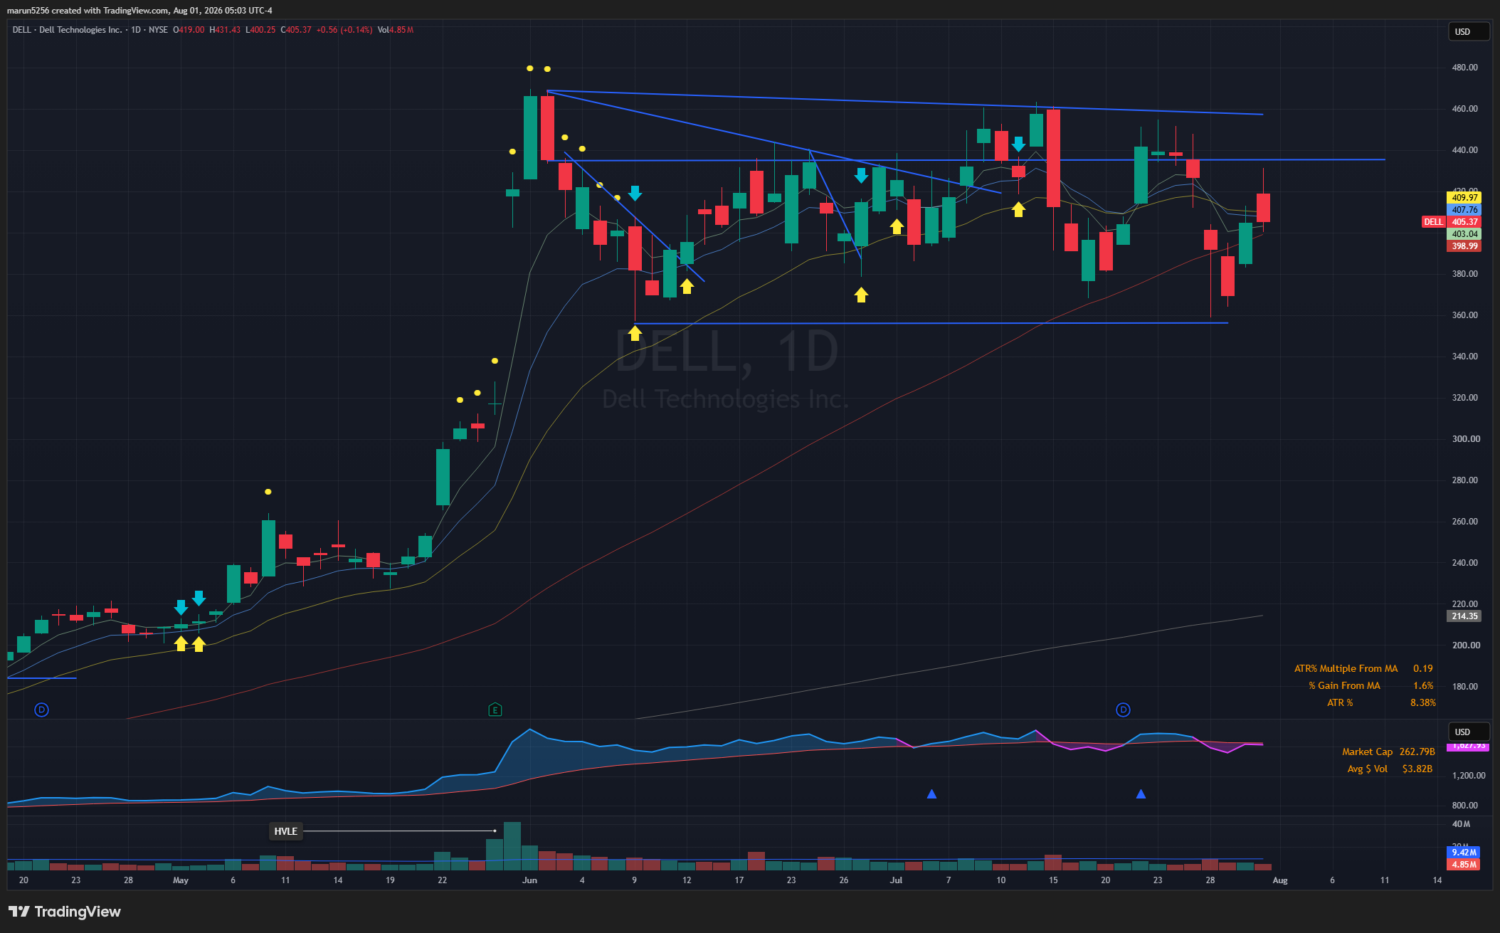Click the high value H431.43
Viewport: 1500px width, 933px height.
(225, 30)
